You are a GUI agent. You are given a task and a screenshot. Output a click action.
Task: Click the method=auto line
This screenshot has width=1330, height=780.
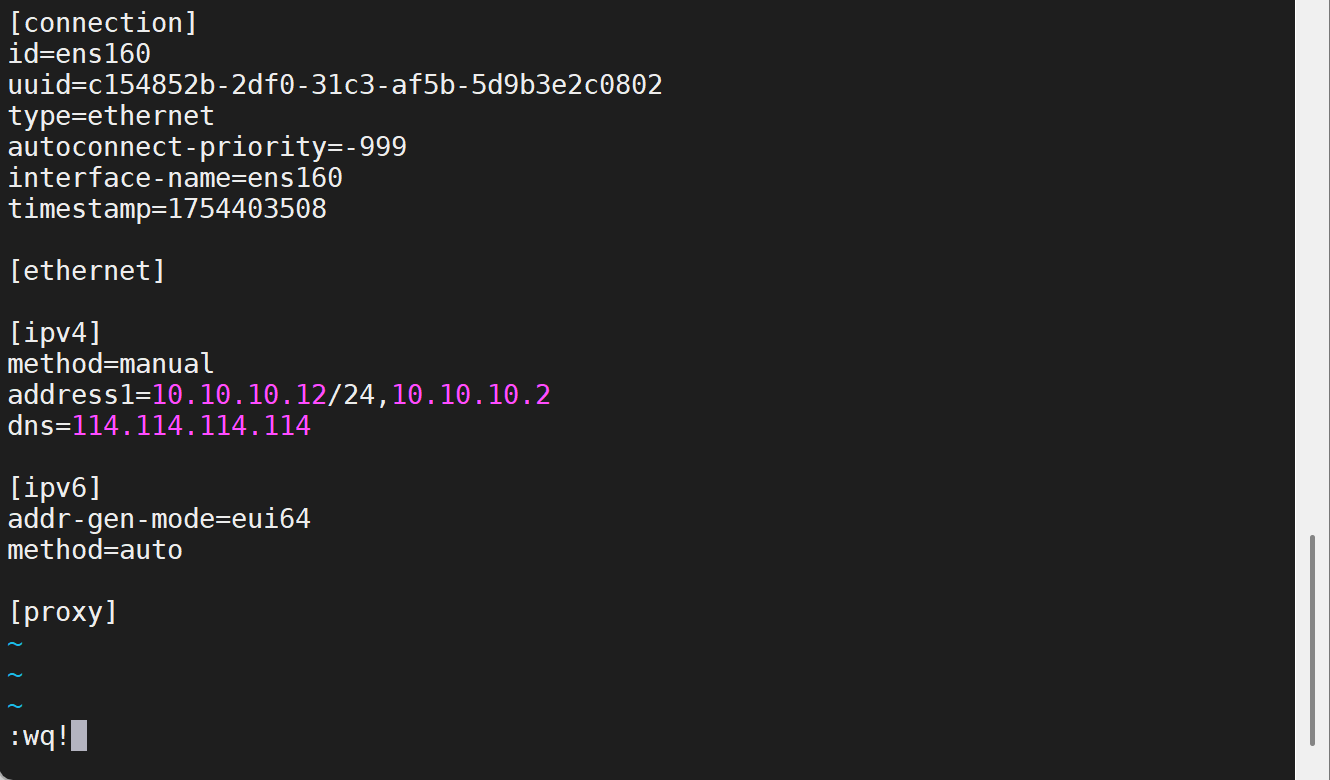(x=95, y=550)
